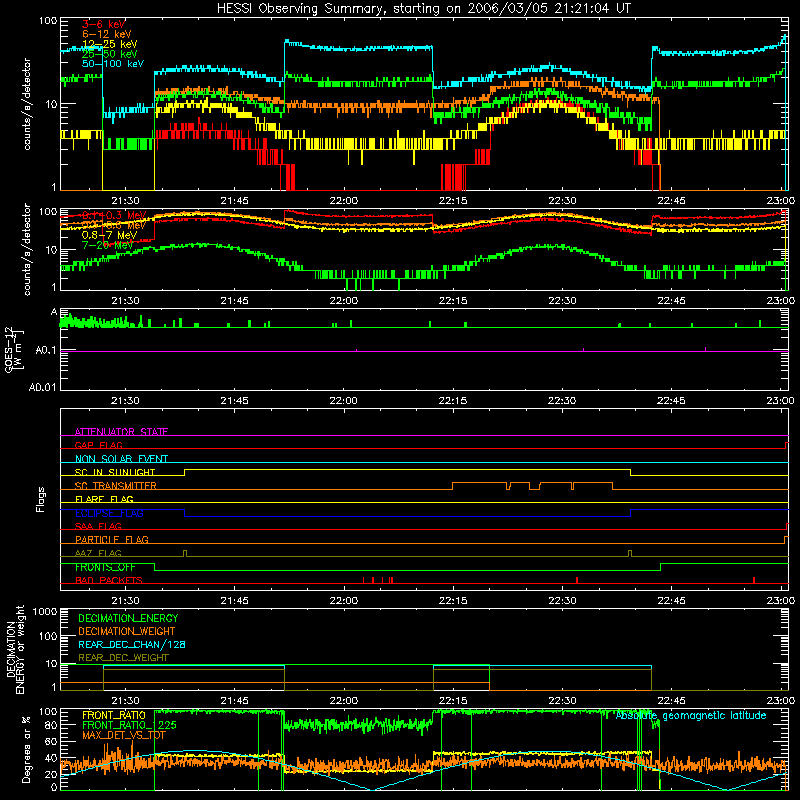
Task: Click 22:45 tick under the GOES panel
Action: click(671, 401)
